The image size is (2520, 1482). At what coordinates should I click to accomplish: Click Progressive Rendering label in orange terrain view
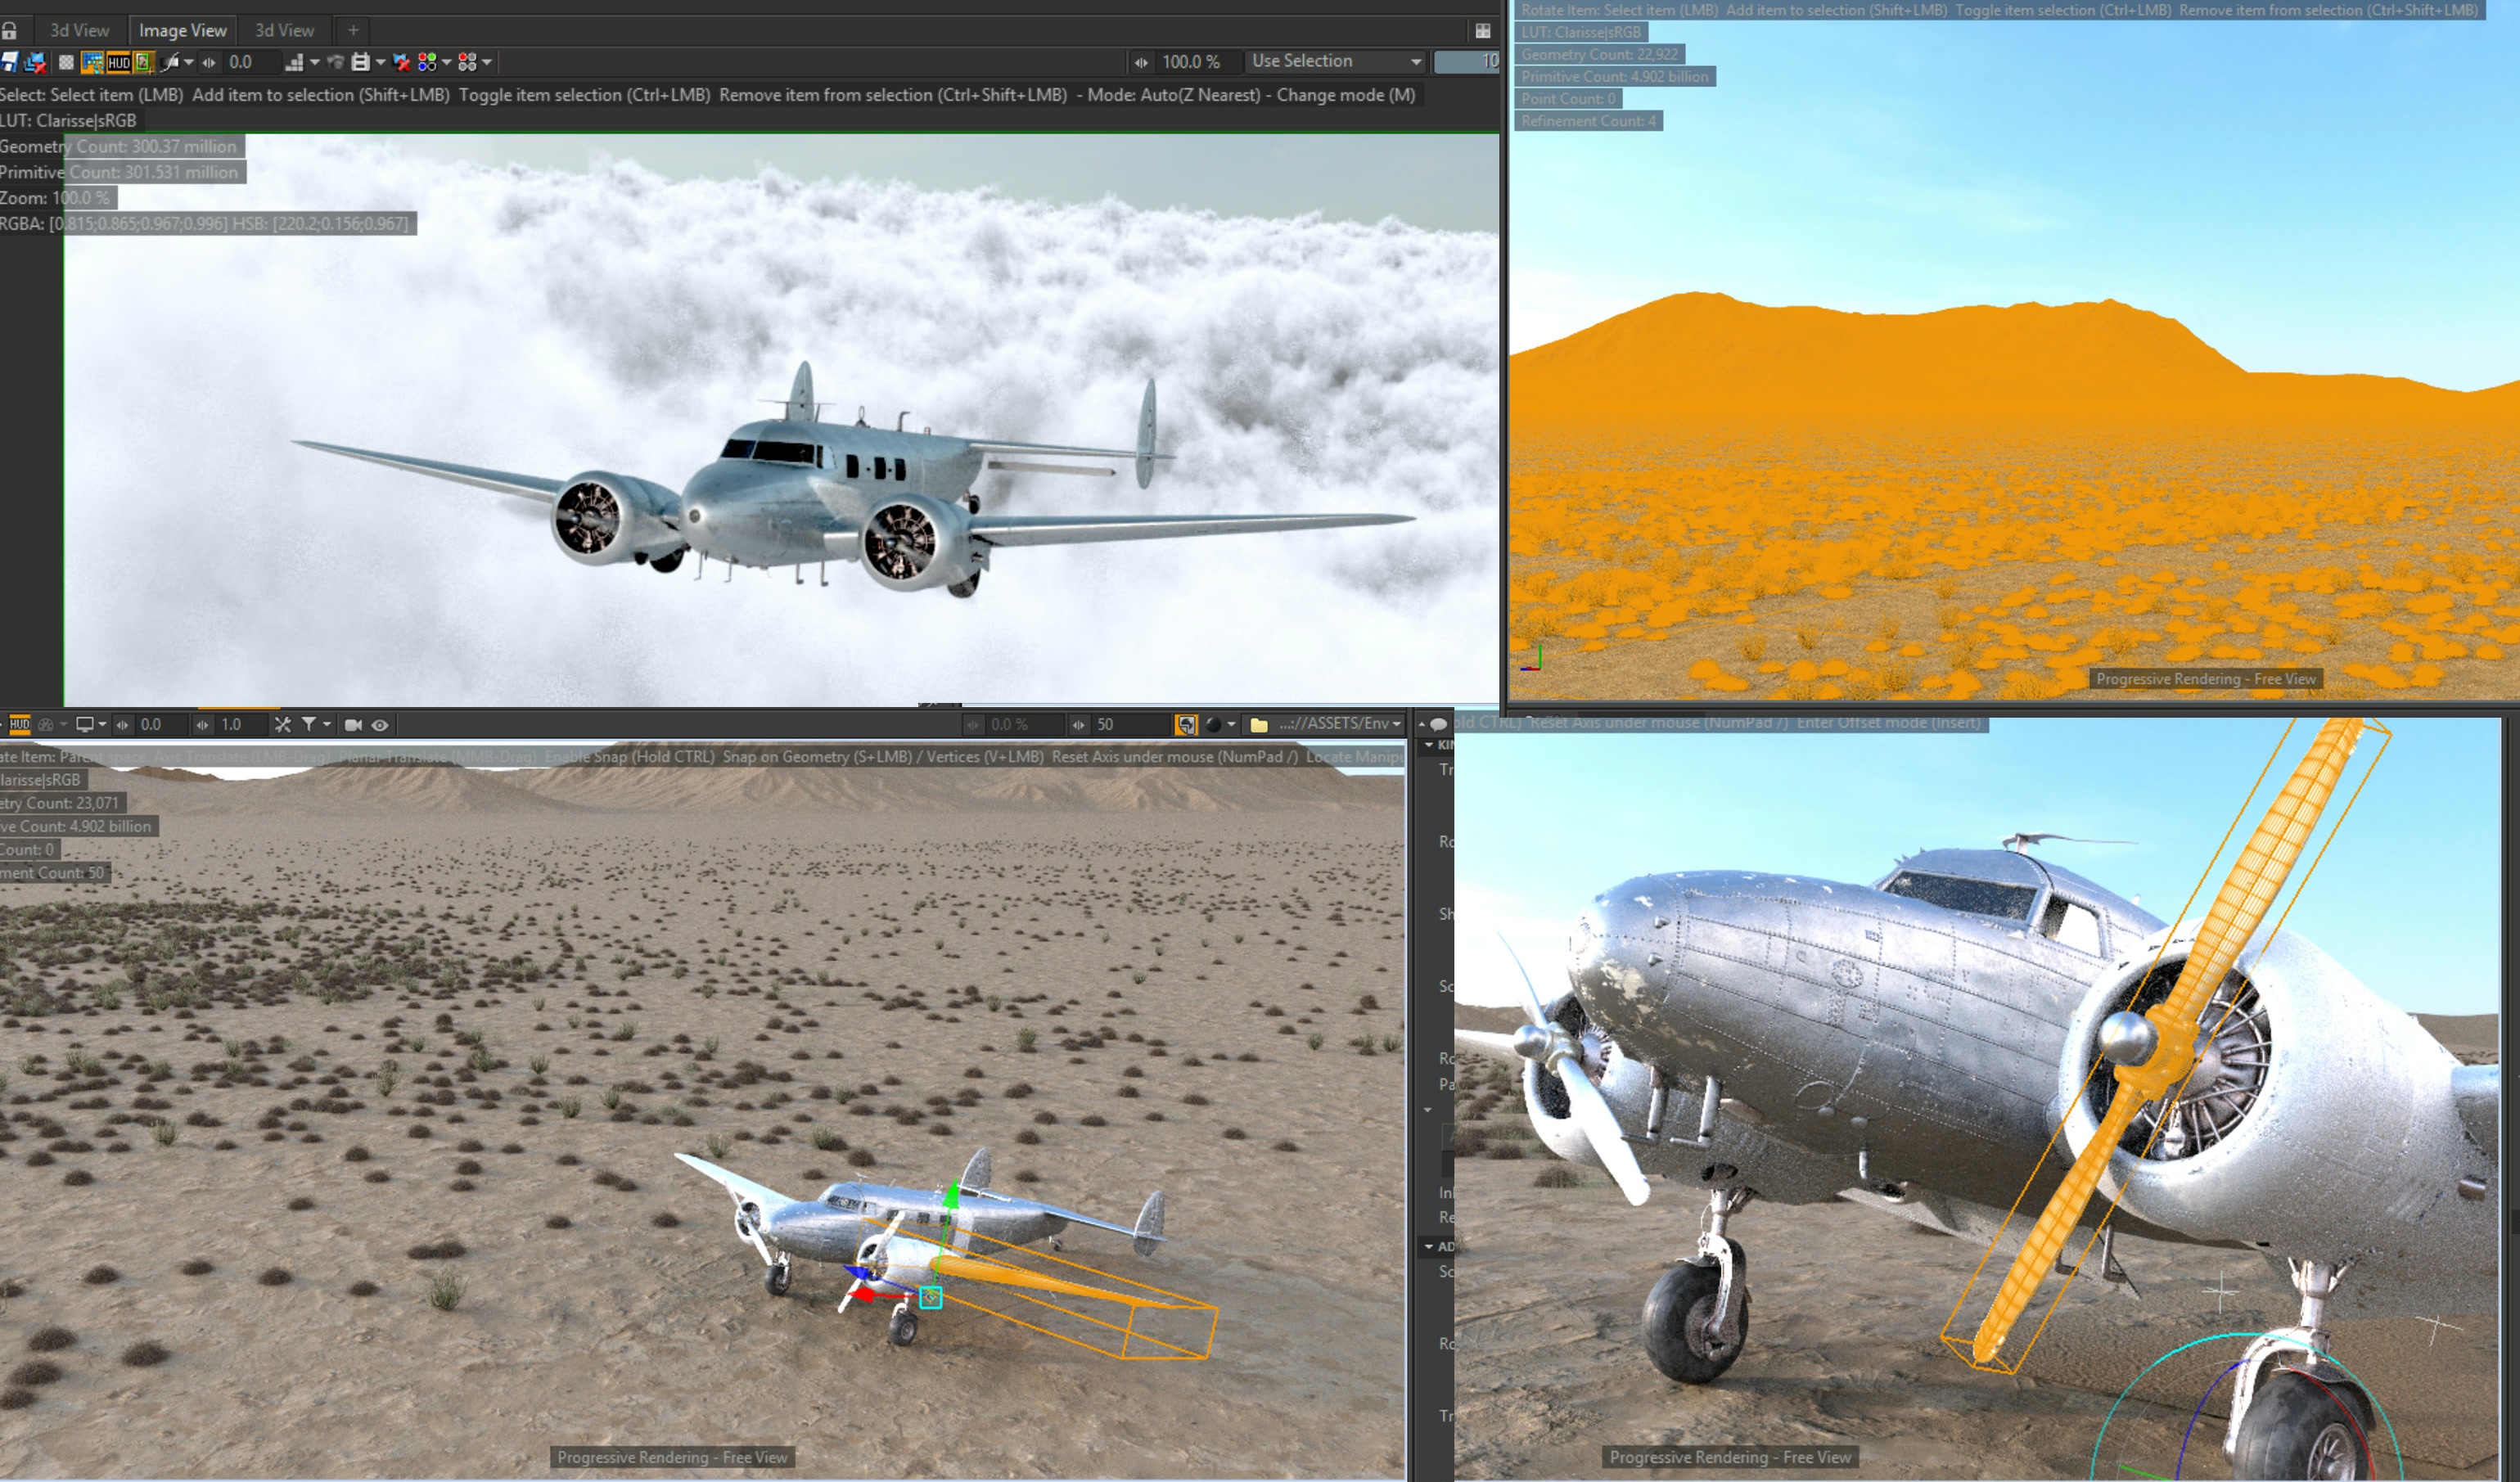coord(2205,679)
